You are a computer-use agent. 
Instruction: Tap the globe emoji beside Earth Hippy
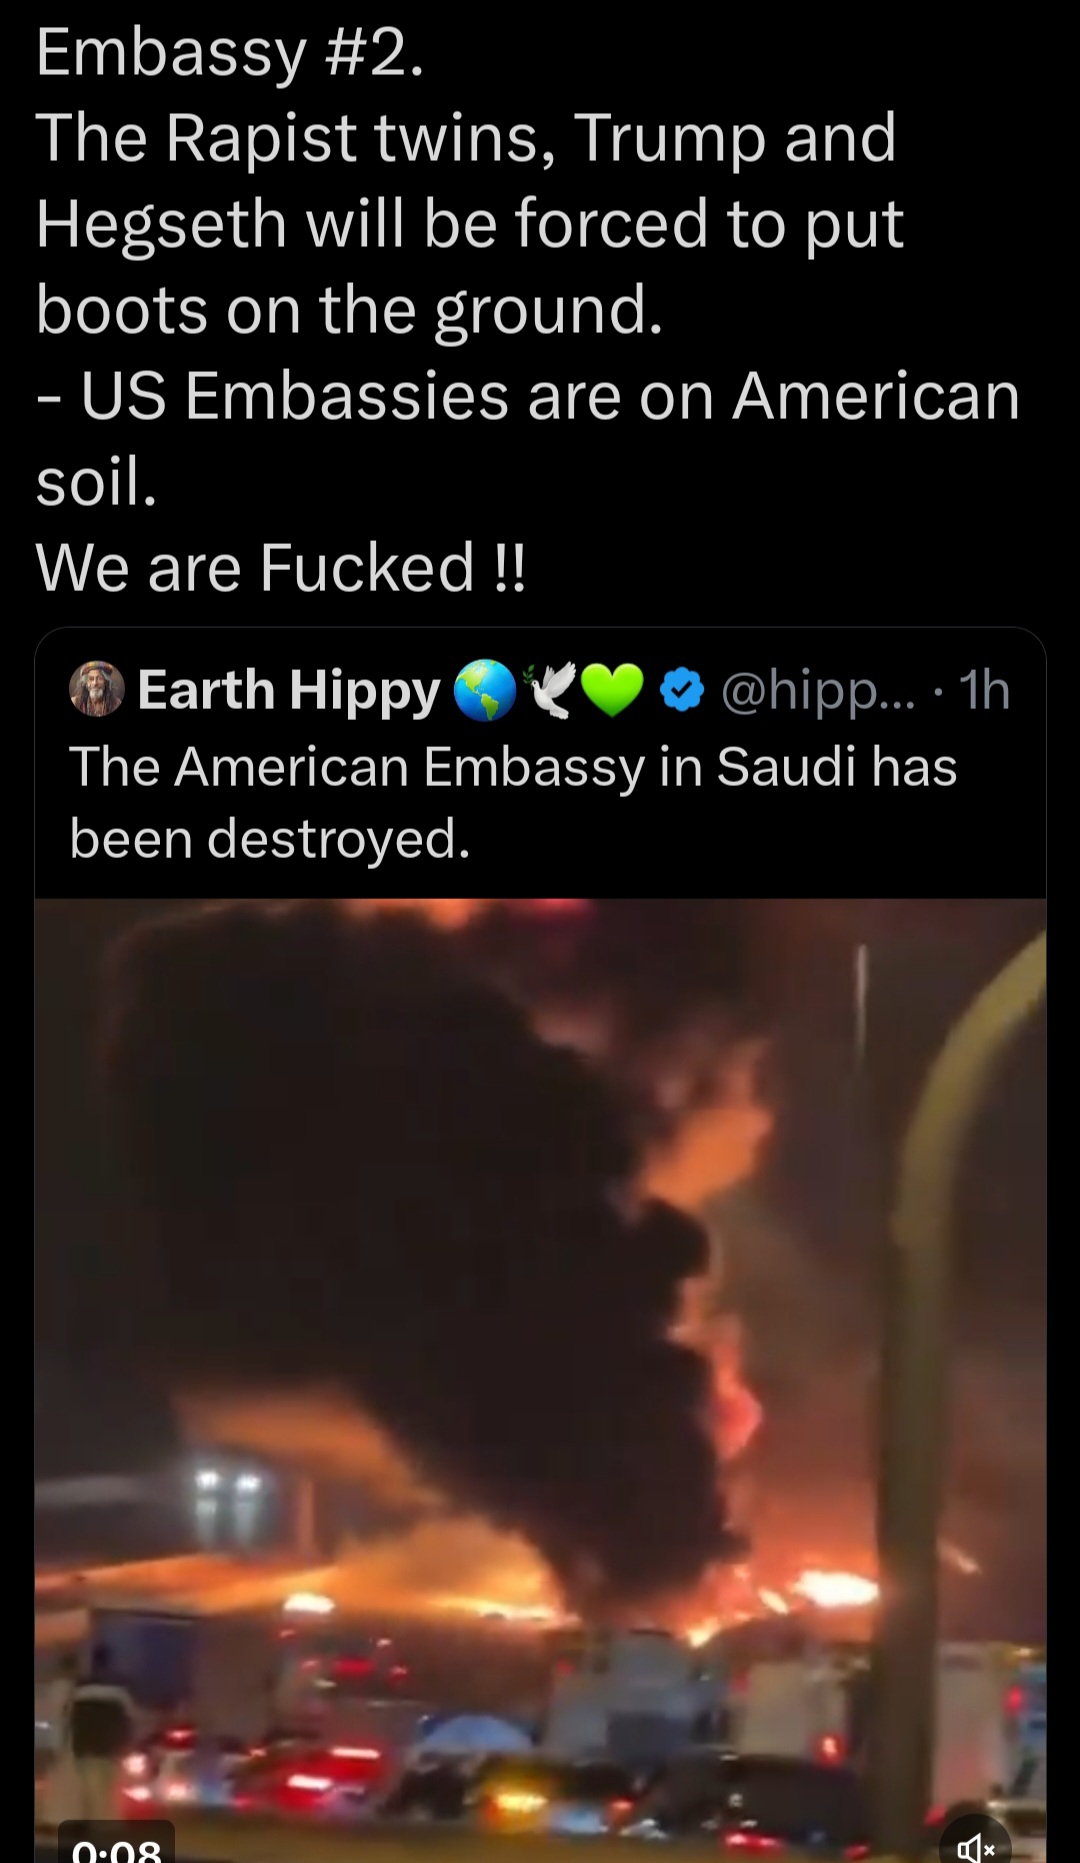(485, 690)
